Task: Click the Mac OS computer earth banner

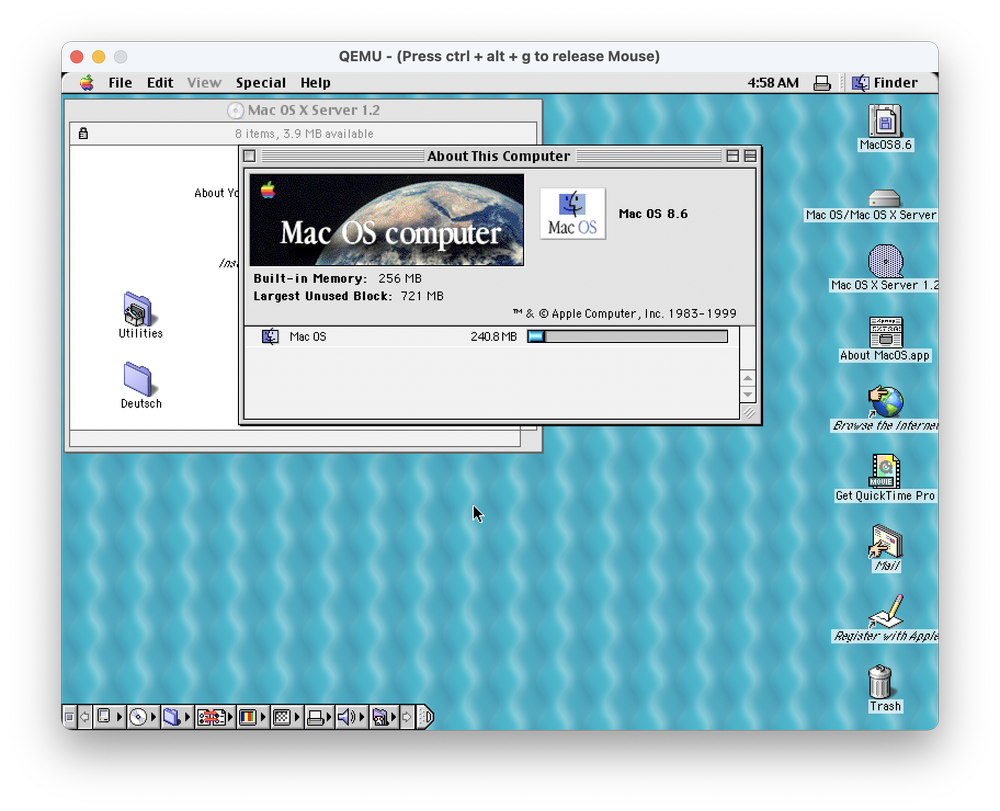Action: click(386, 220)
